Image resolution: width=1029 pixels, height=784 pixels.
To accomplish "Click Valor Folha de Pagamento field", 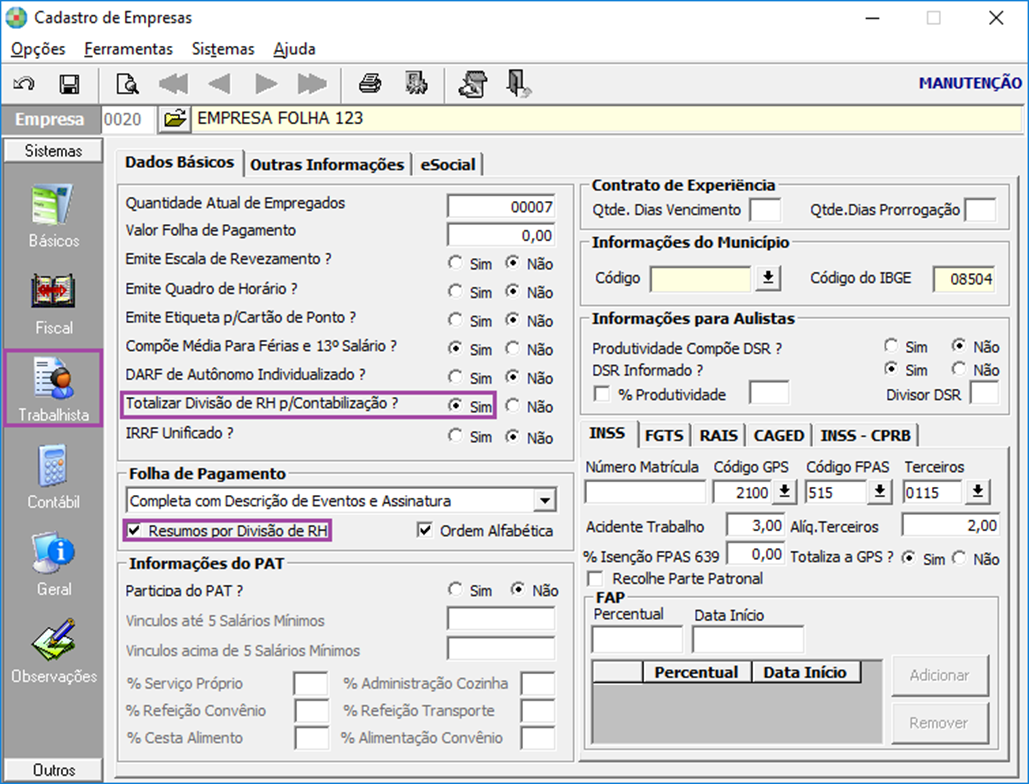I will (x=501, y=235).
